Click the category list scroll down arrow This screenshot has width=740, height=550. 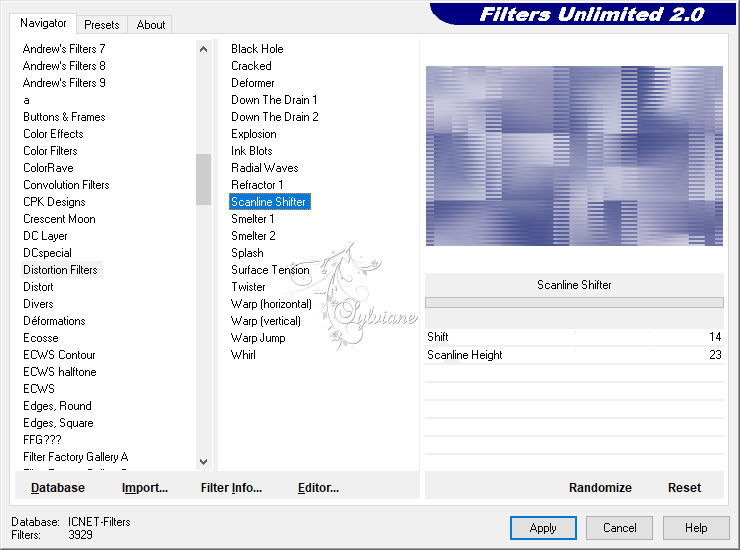click(203, 462)
